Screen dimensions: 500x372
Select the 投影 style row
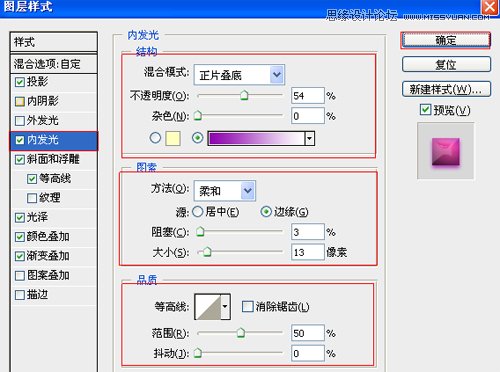[54, 82]
